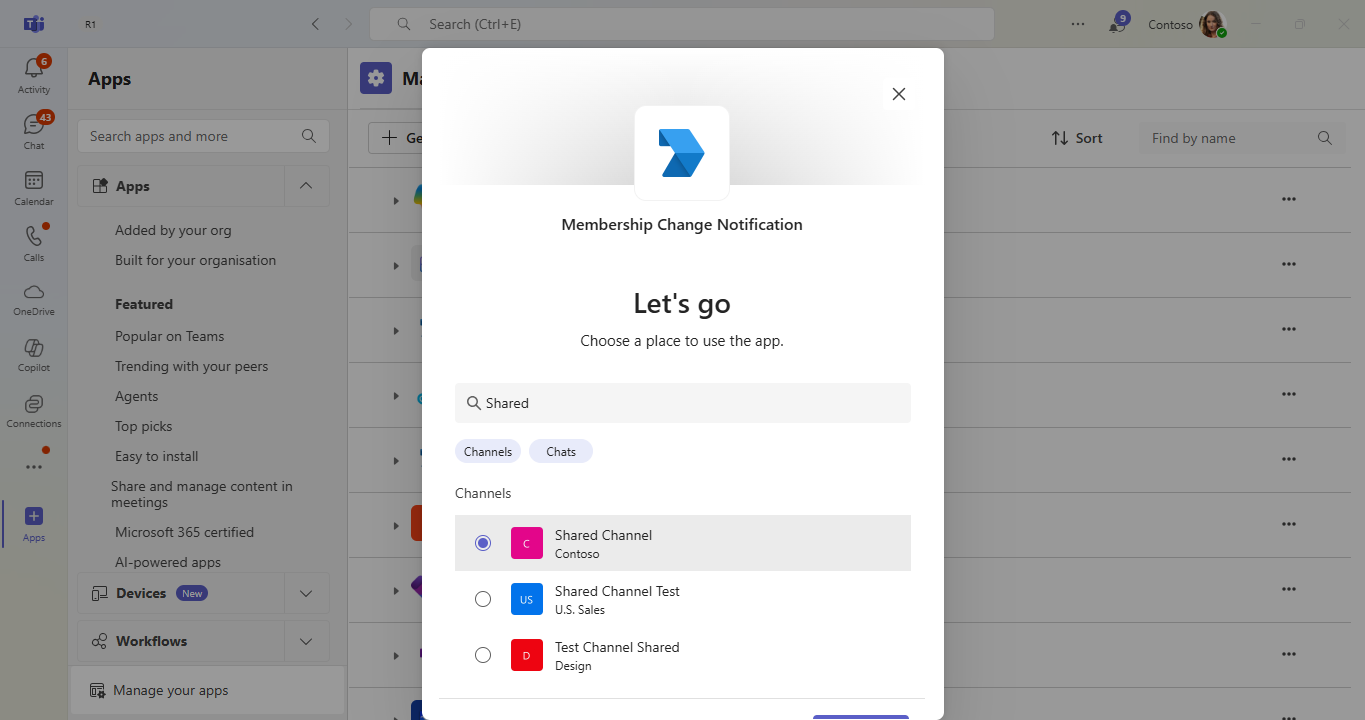Expand the Devices section chevron
The image size is (1365, 720).
pos(307,593)
